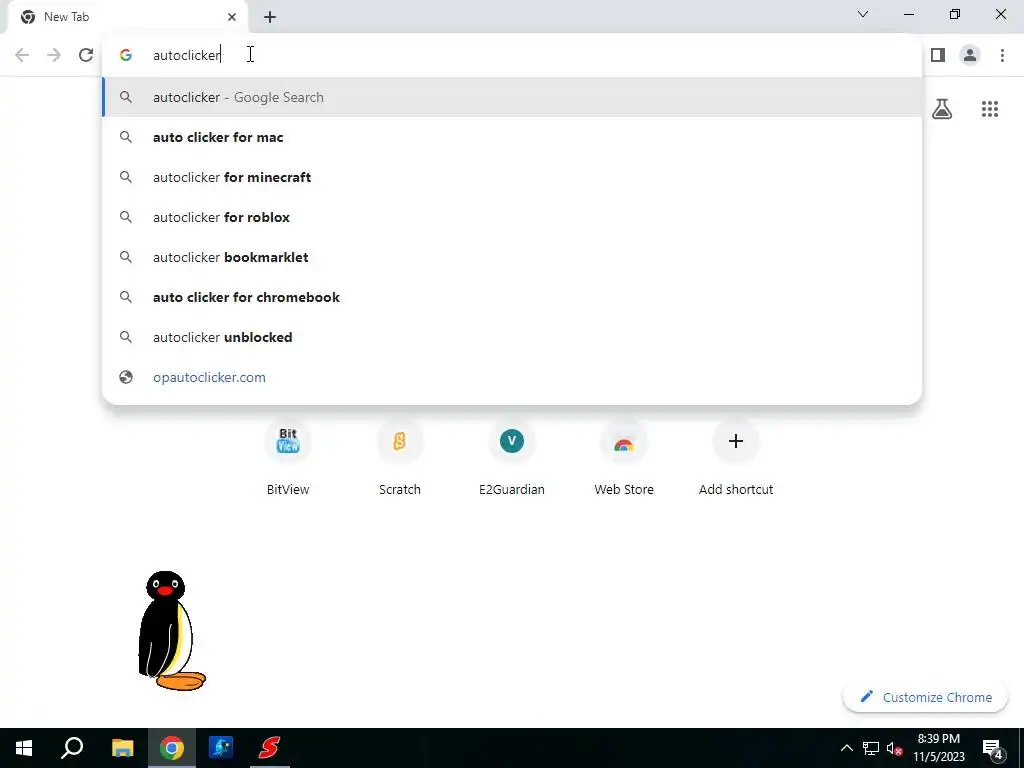Open the red S app in taskbar
Viewport: 1024px width, 768px height.
[x=269, y=748]
